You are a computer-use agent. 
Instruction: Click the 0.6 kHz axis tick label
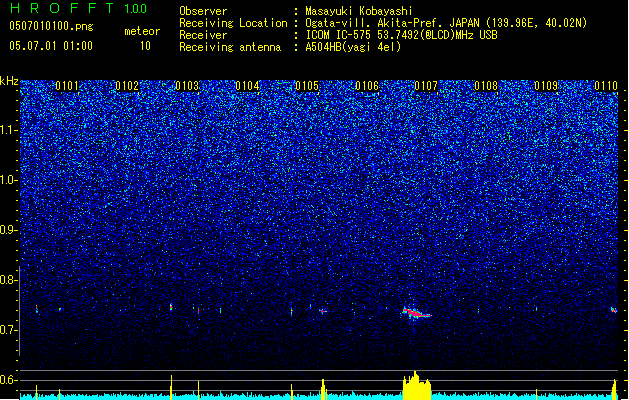tap(9, 380)
